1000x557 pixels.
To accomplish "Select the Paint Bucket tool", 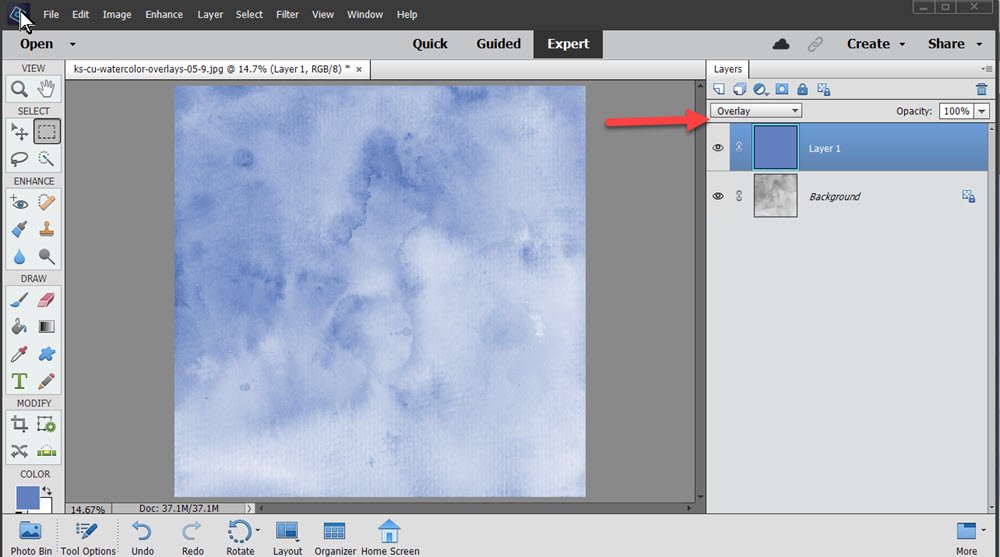I will click(x=19, y=327).
